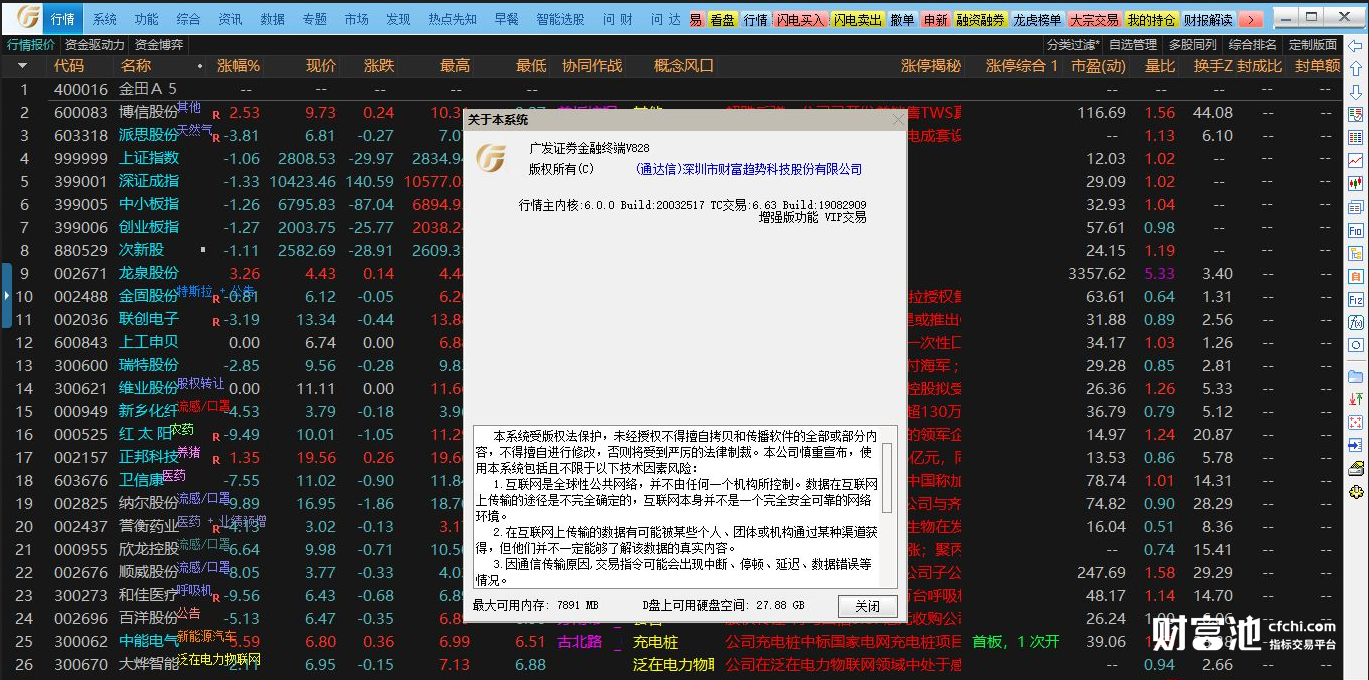Click 自选管理 option
Viewport: 1369px width, 680px height.
1132,45
